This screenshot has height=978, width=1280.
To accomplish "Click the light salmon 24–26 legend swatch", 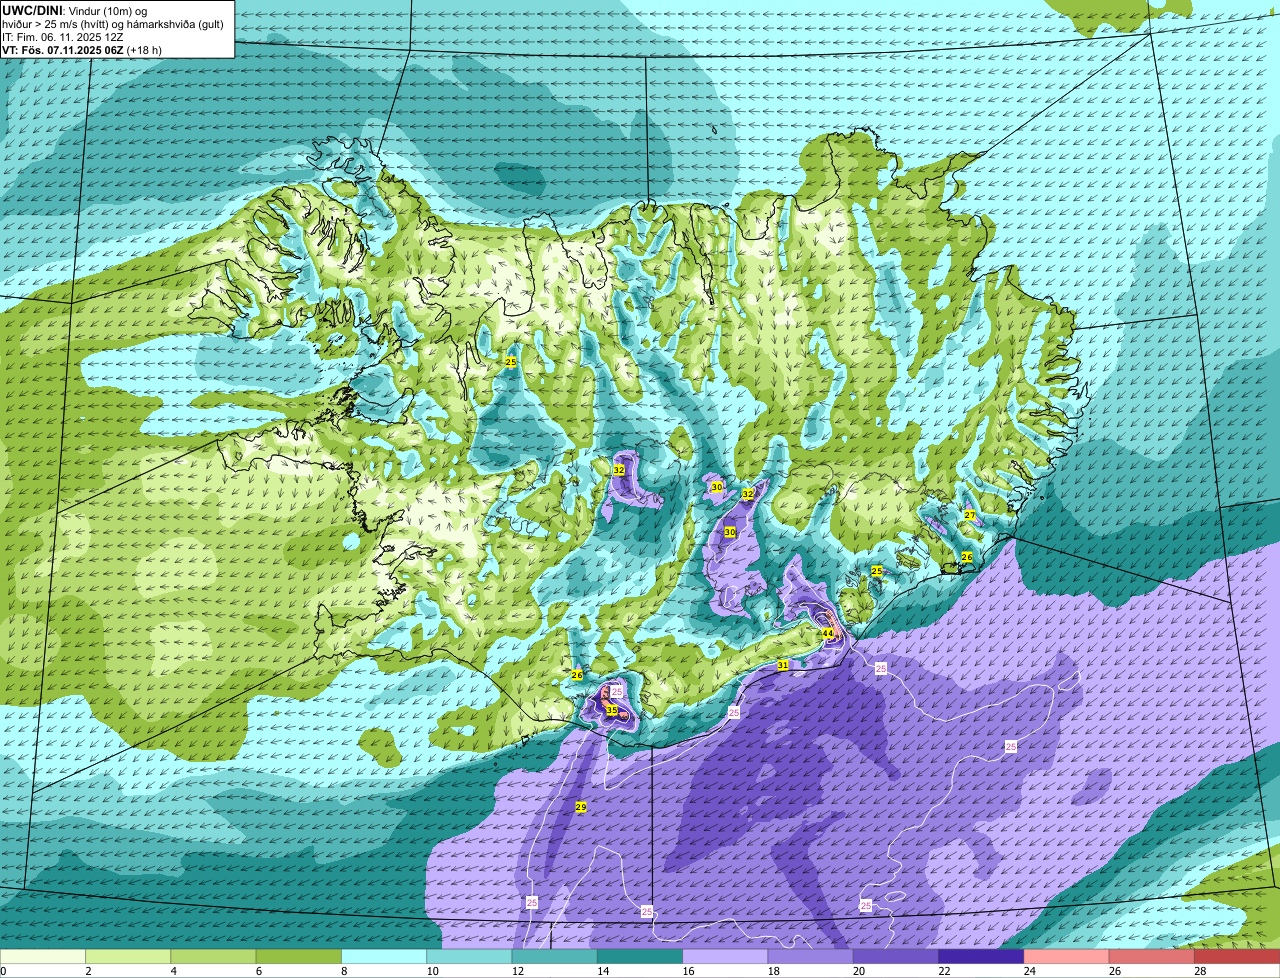I will tap(1067, 957).
